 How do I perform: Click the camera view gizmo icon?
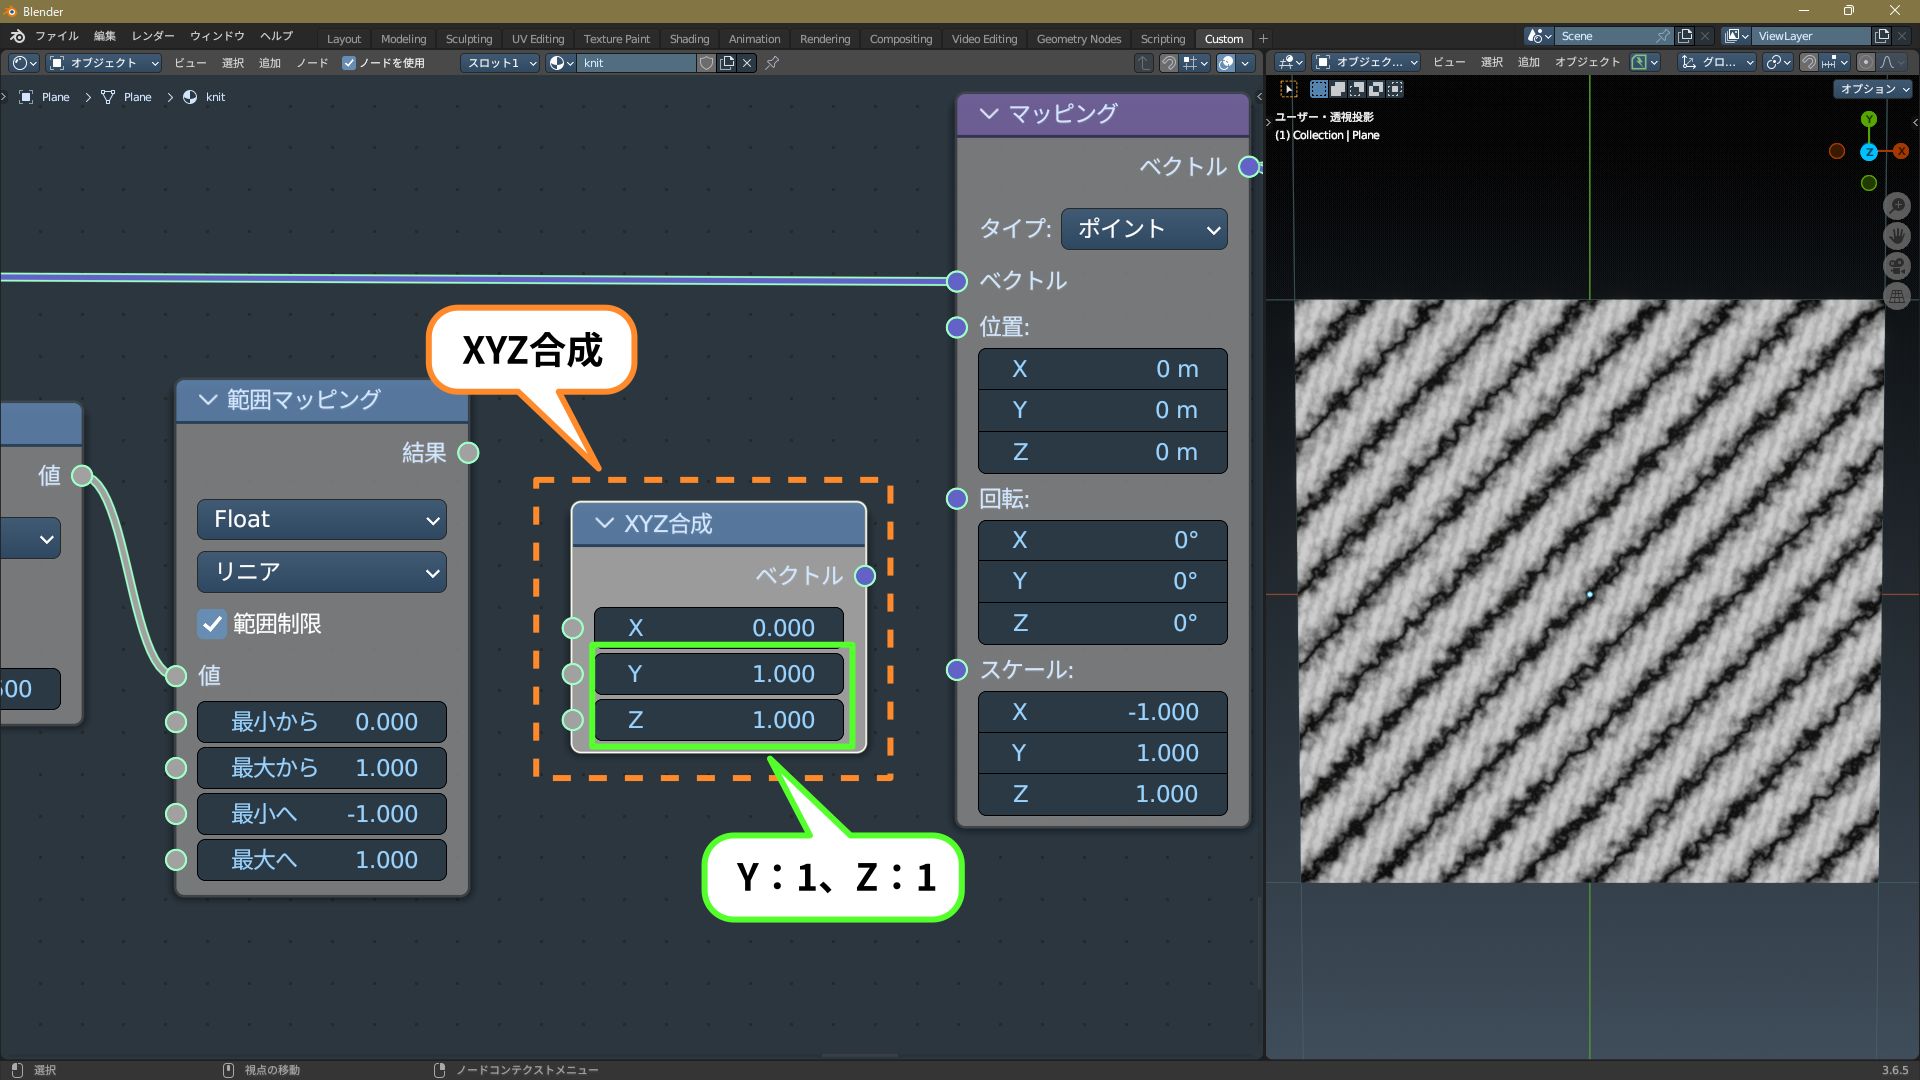click(1896, 267)
